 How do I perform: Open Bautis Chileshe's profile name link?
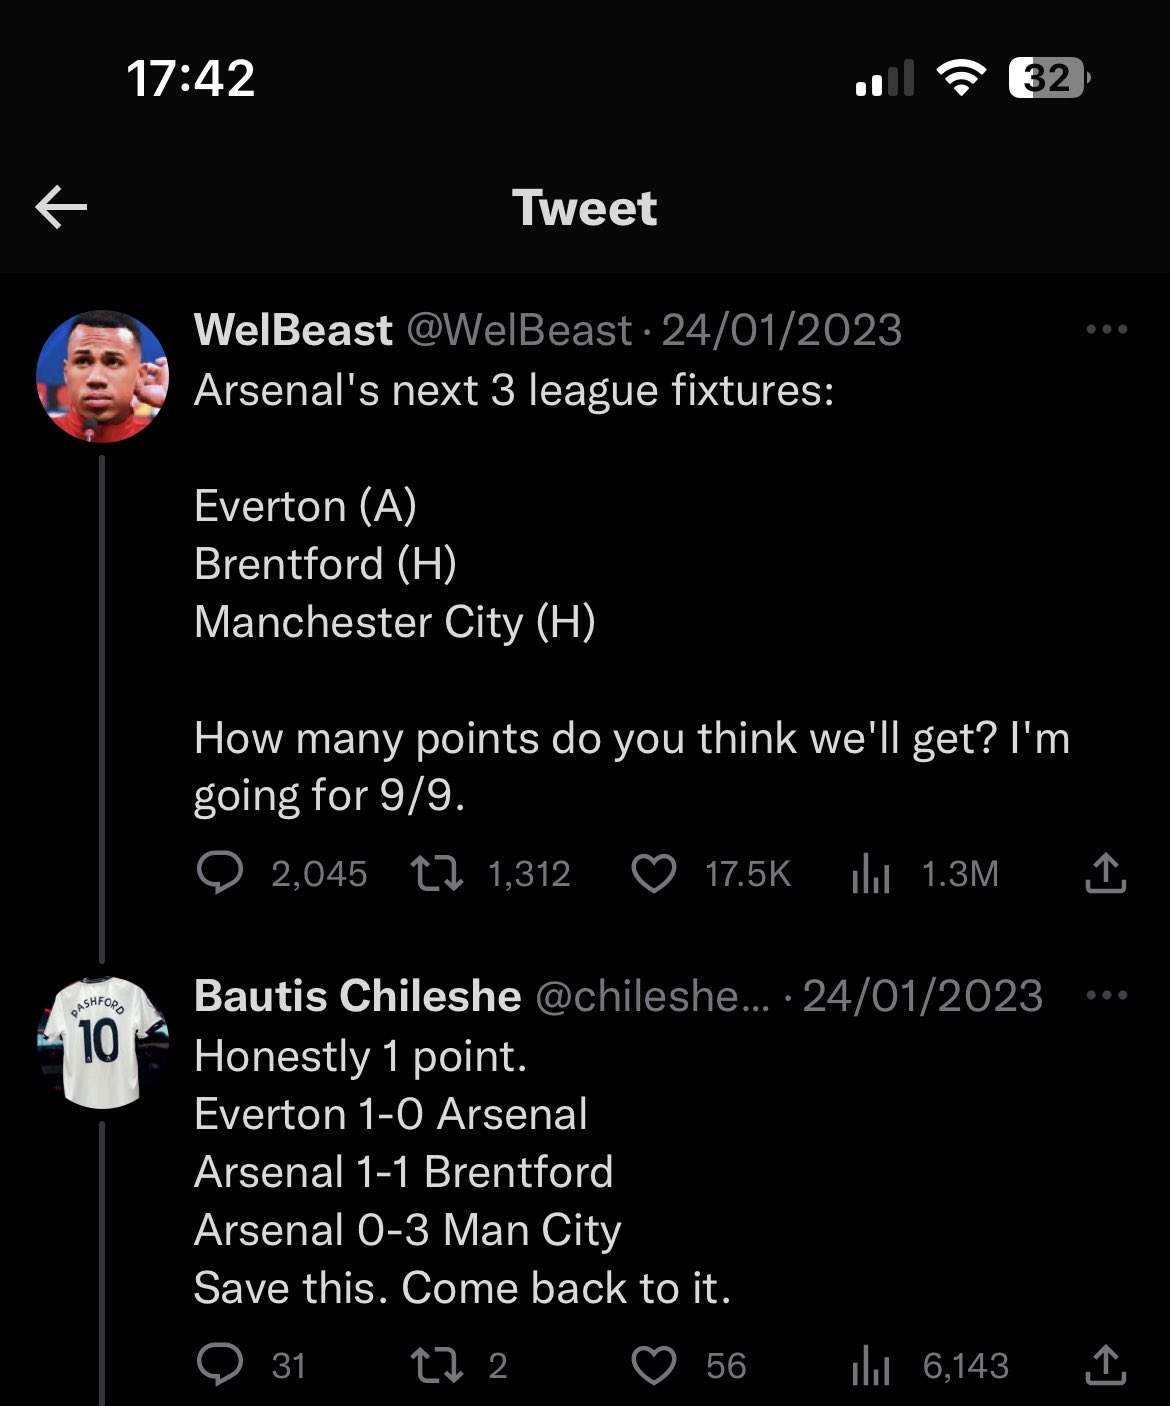tap(357, 996)
